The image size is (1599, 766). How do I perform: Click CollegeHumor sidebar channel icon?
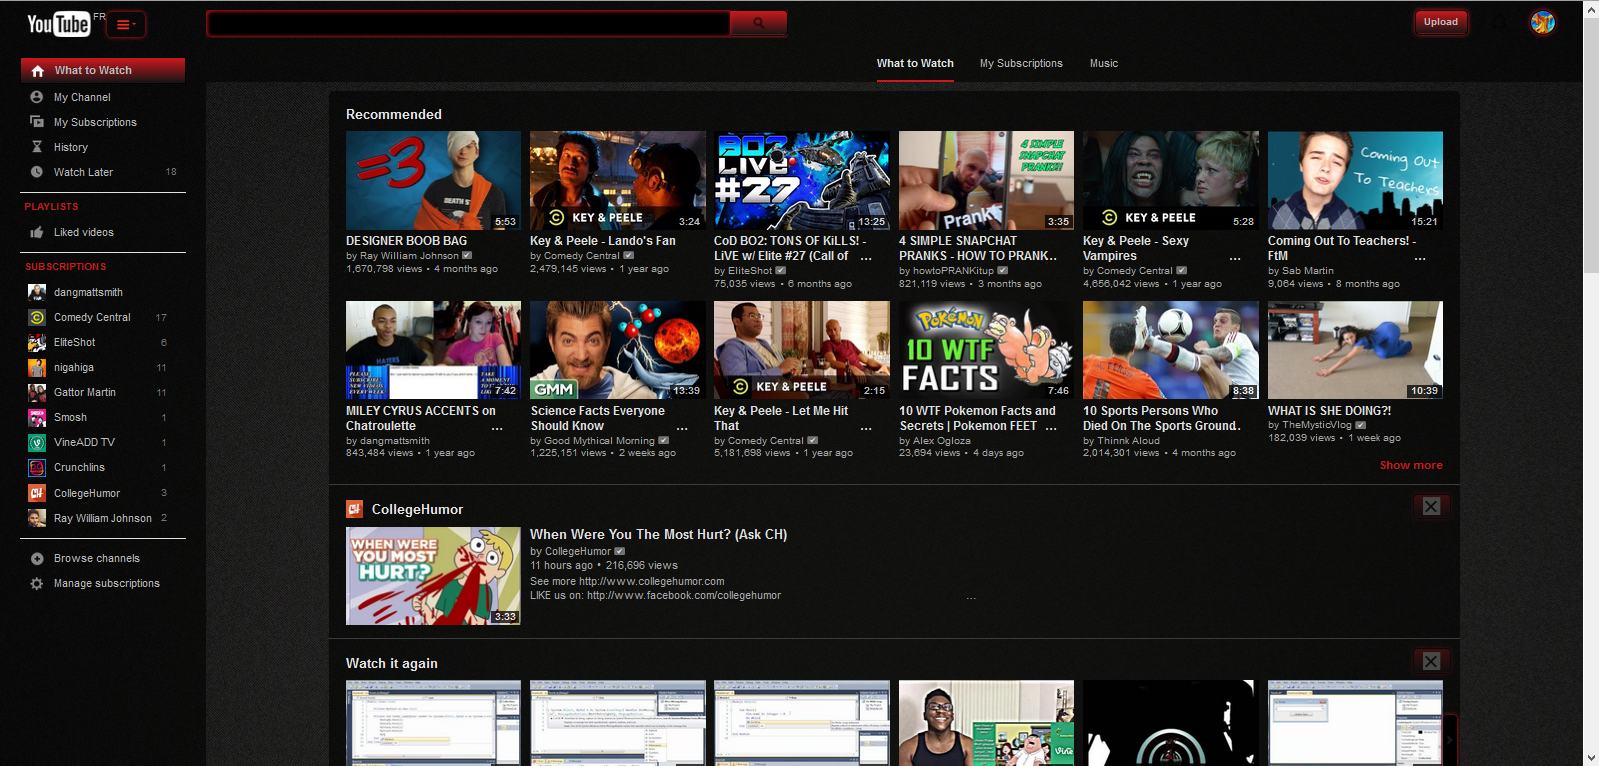37,493
